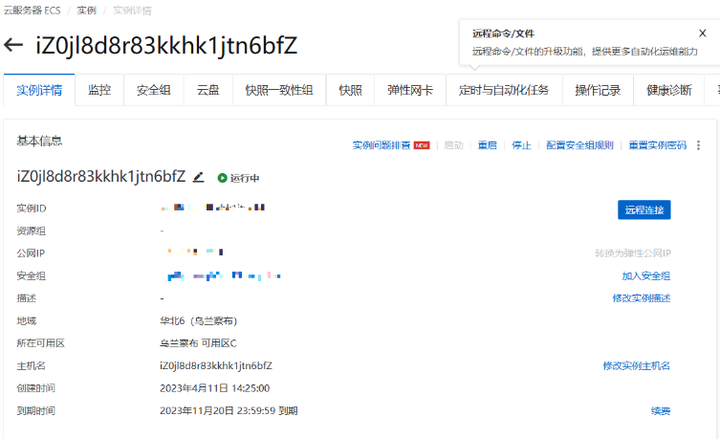Click the 启动 action link
The height and width of the screenshot is (439, 720).
[454, 145]
